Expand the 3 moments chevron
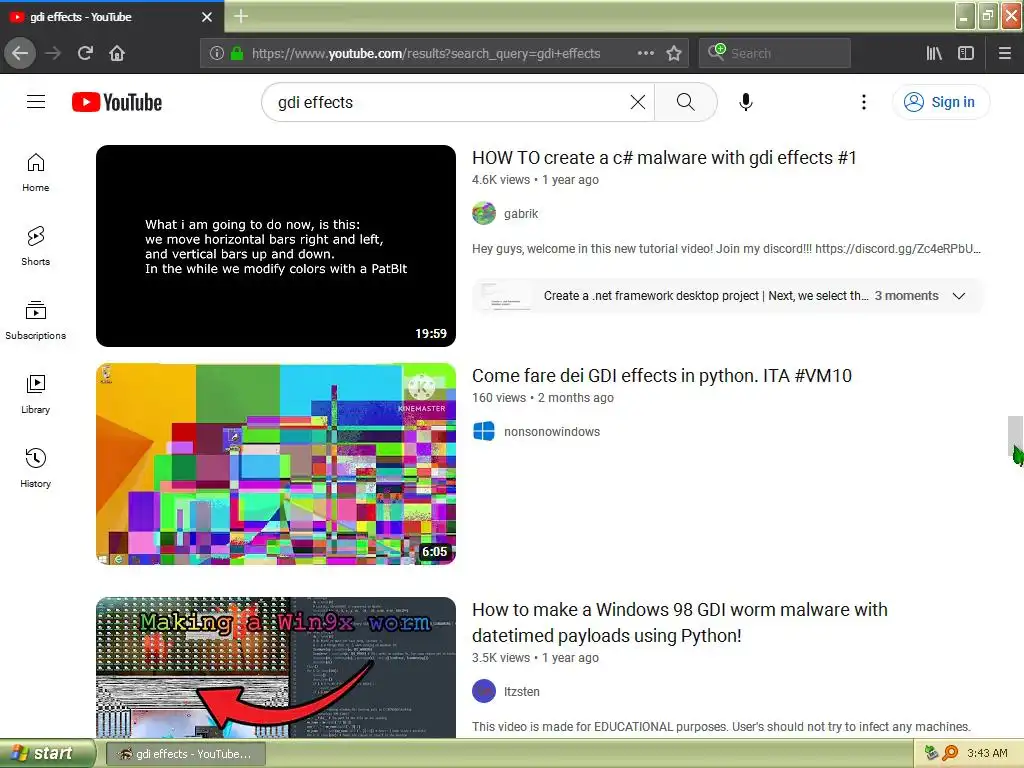Viewport: 1024px width, 768px height. 958,296
